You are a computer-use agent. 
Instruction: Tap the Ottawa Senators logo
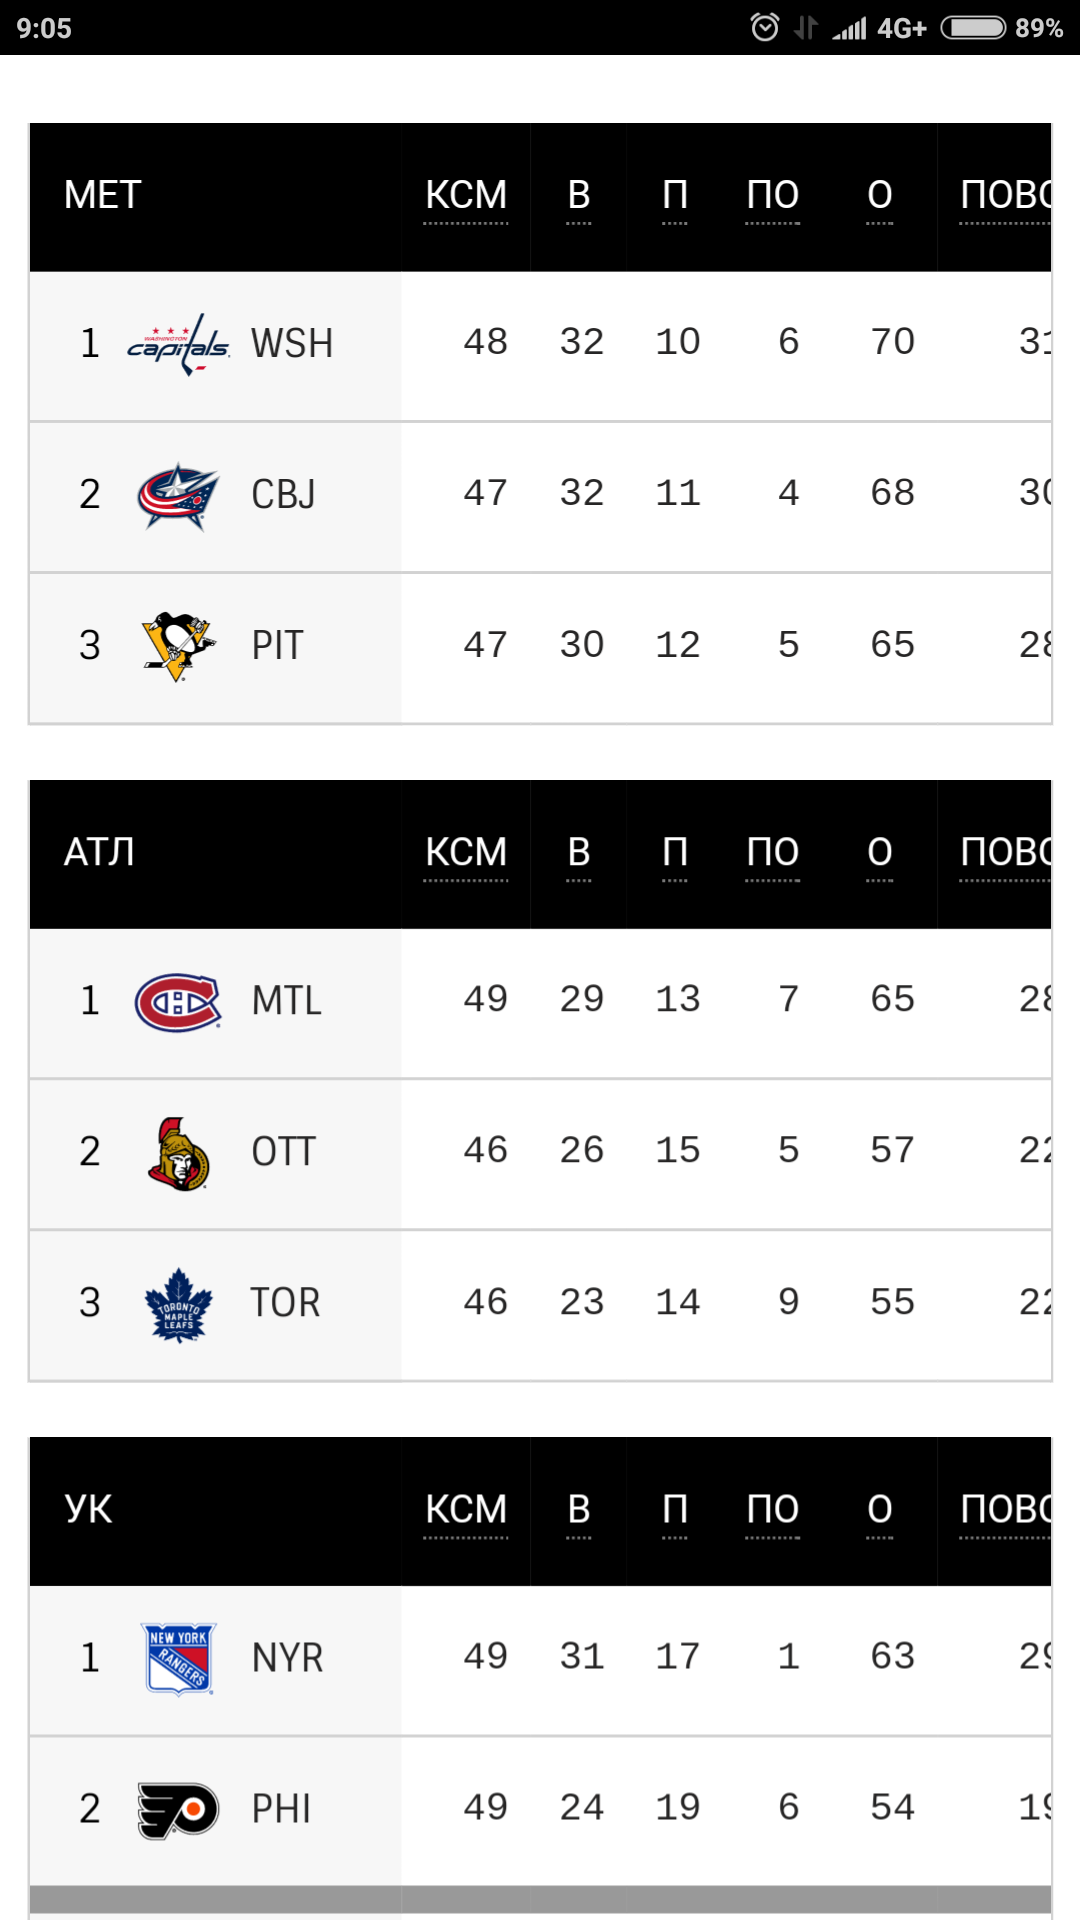pos(178,1154)
